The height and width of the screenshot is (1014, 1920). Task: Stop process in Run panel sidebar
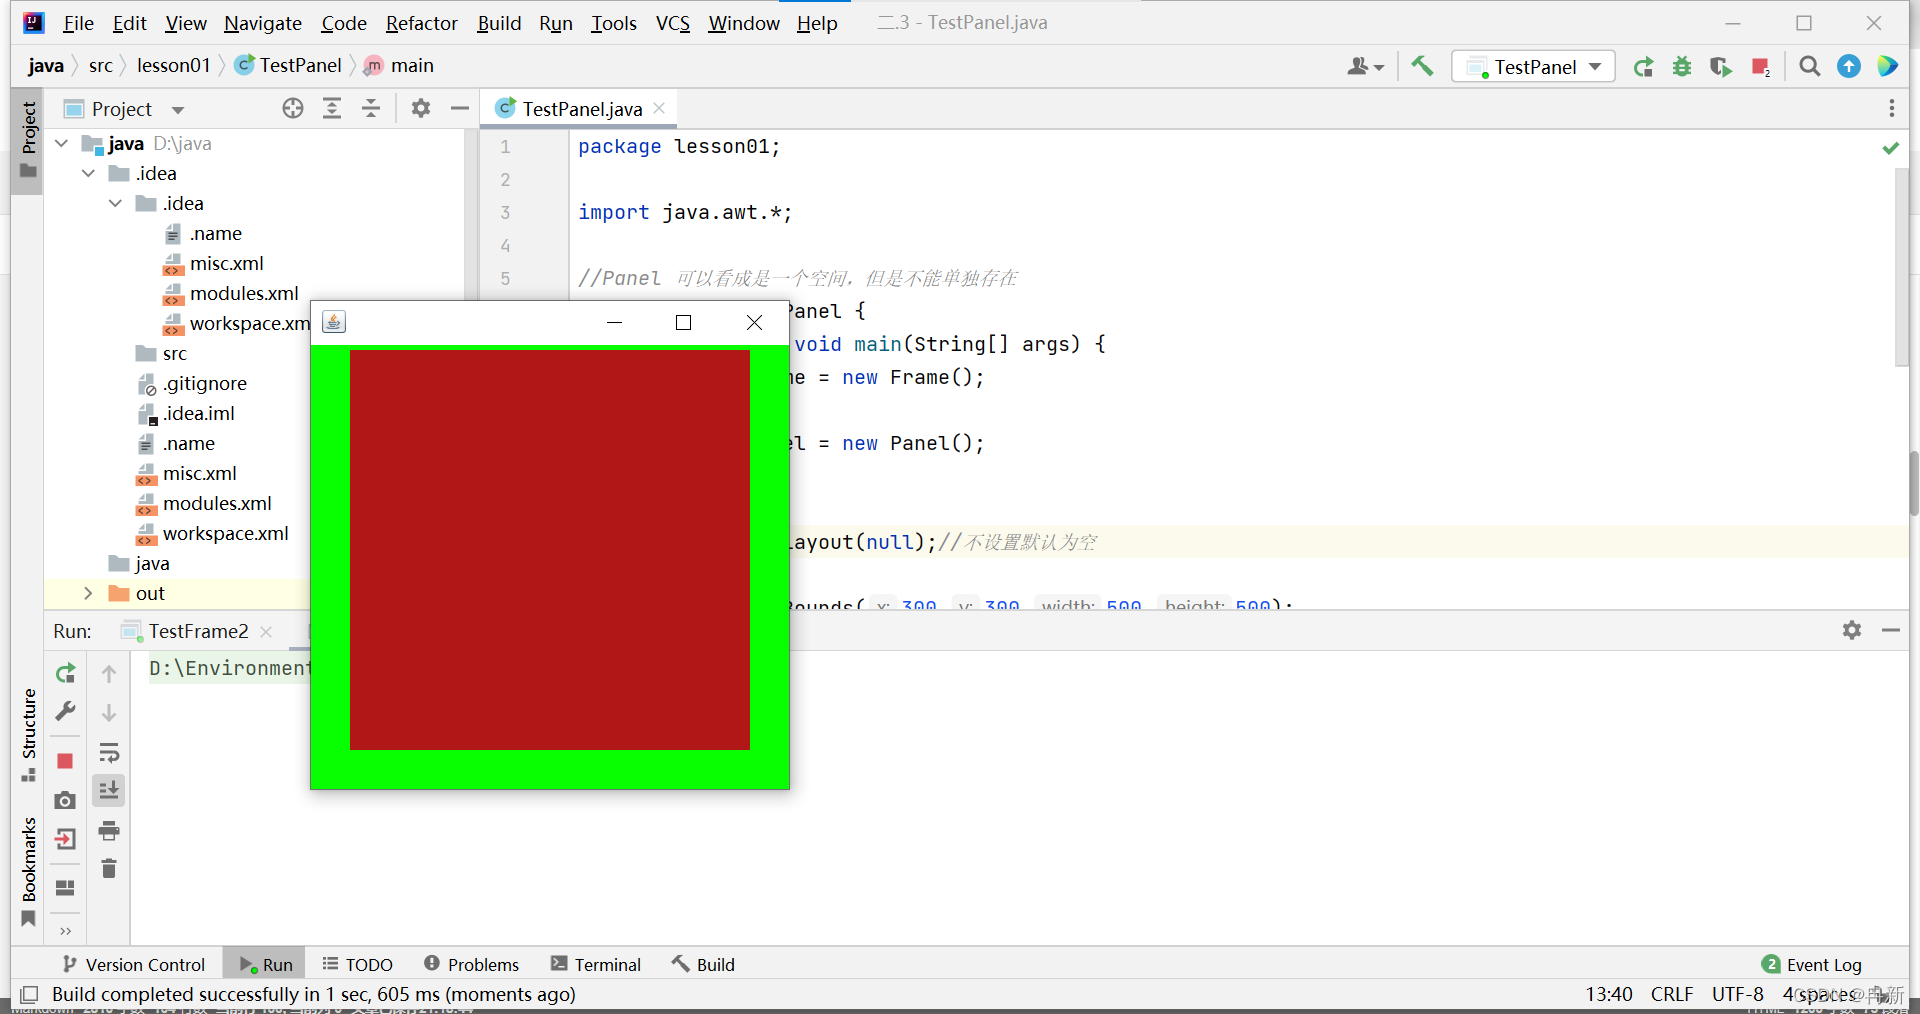(x=65, y=761)
